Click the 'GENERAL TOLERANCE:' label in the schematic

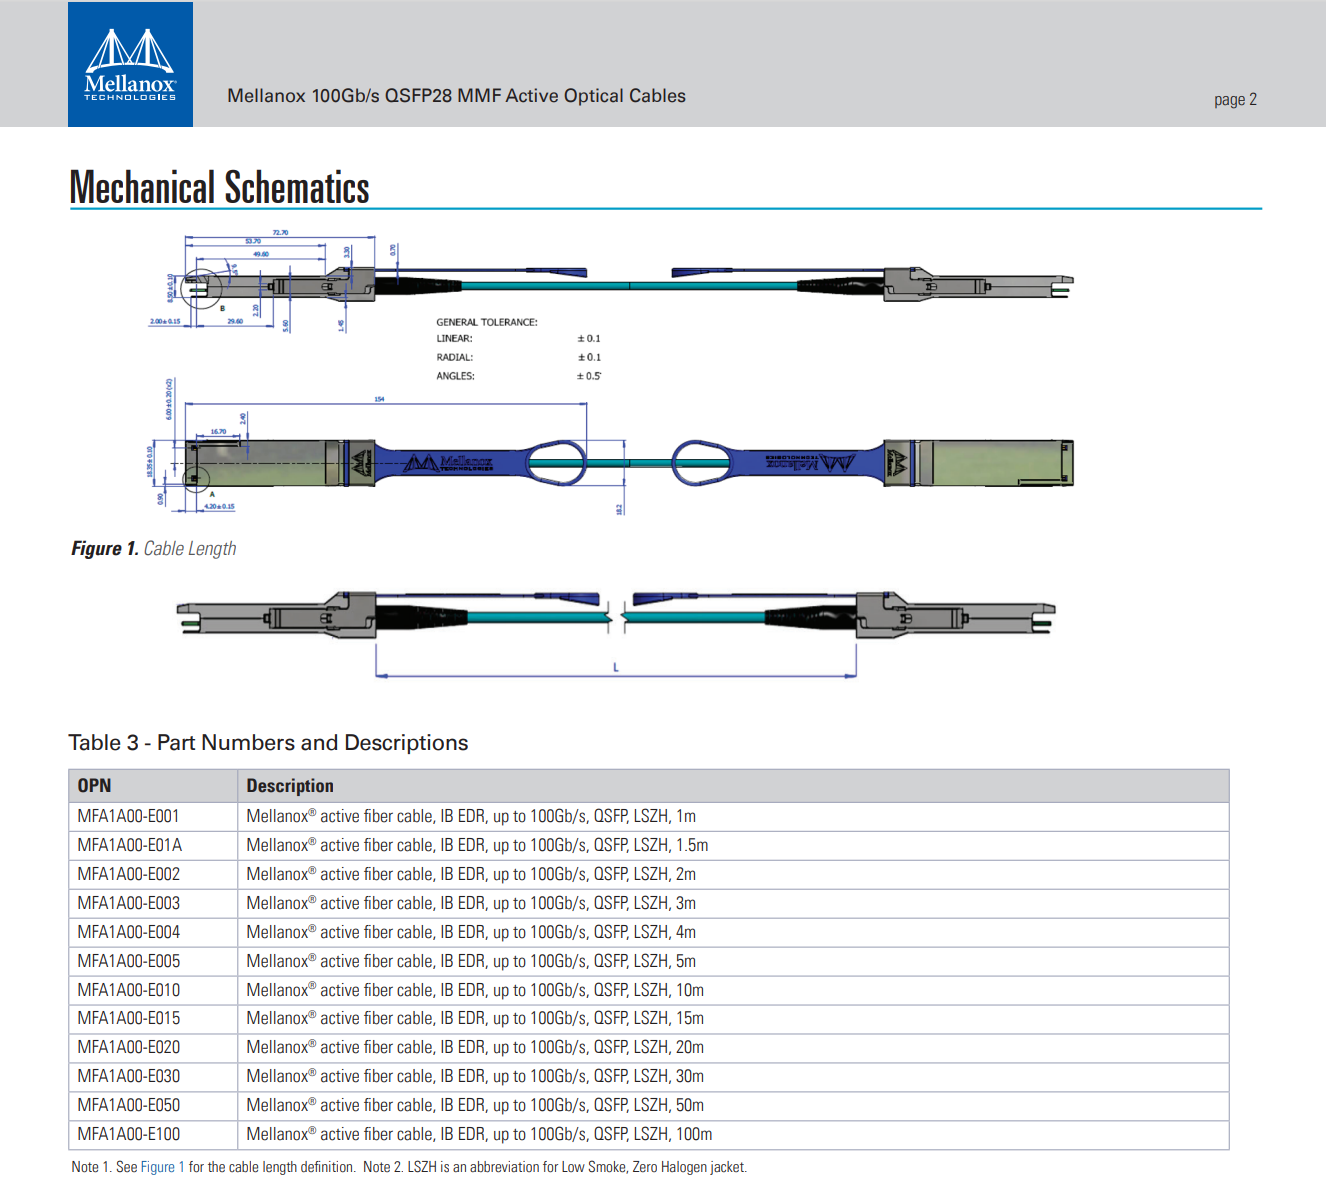(x=487, y=322)
